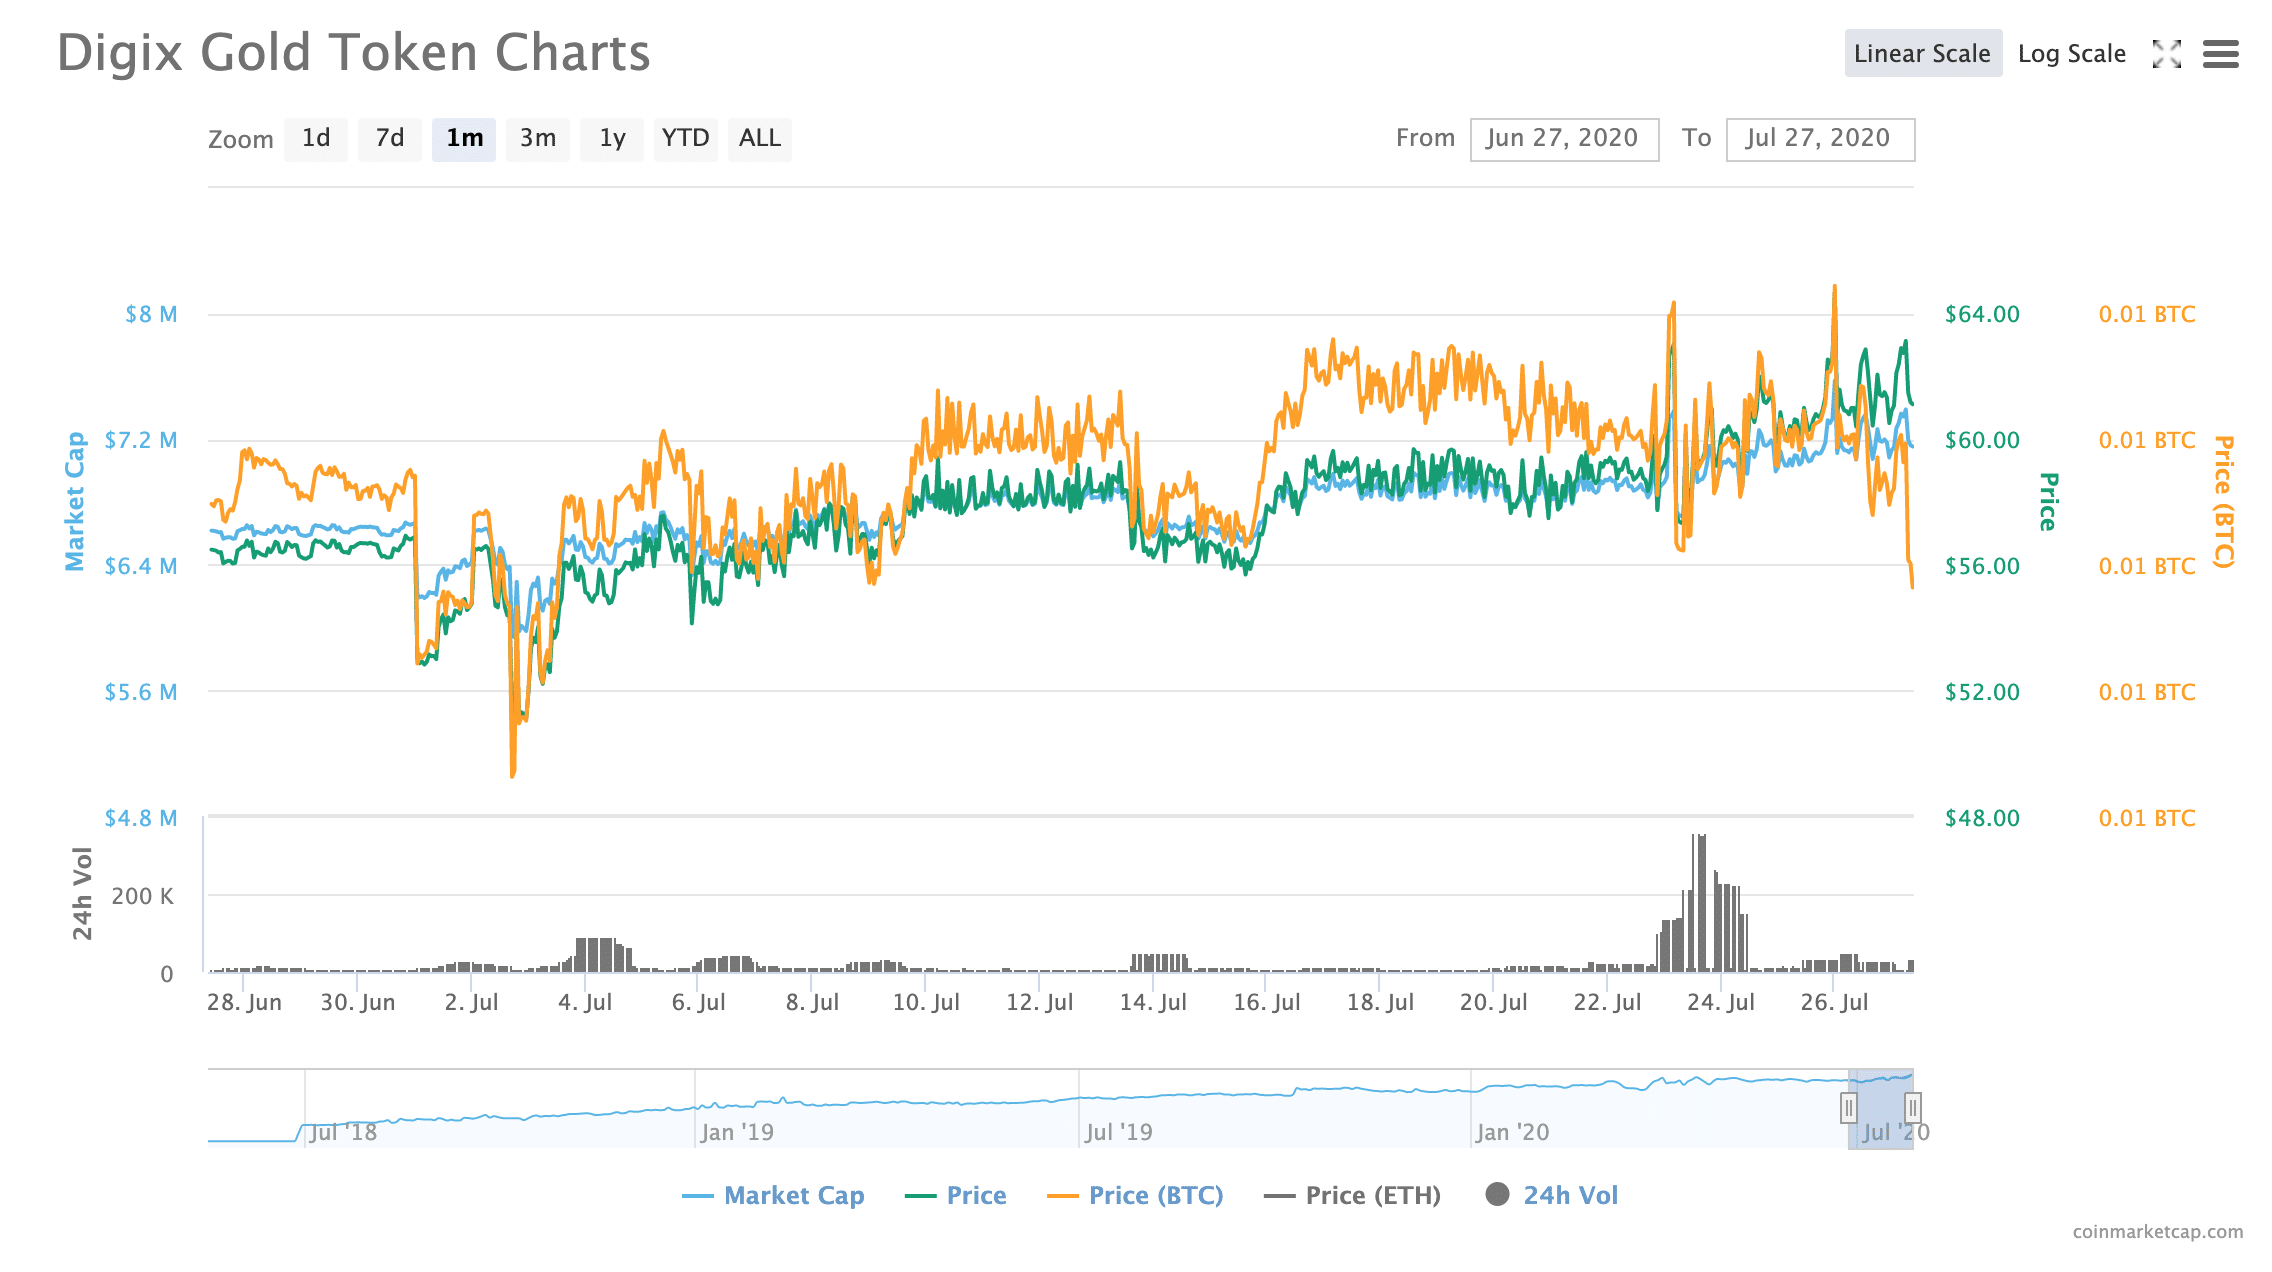Screen dimensions: 2272x1272
Task: Click the From date field
Action: pos(1563,138)
